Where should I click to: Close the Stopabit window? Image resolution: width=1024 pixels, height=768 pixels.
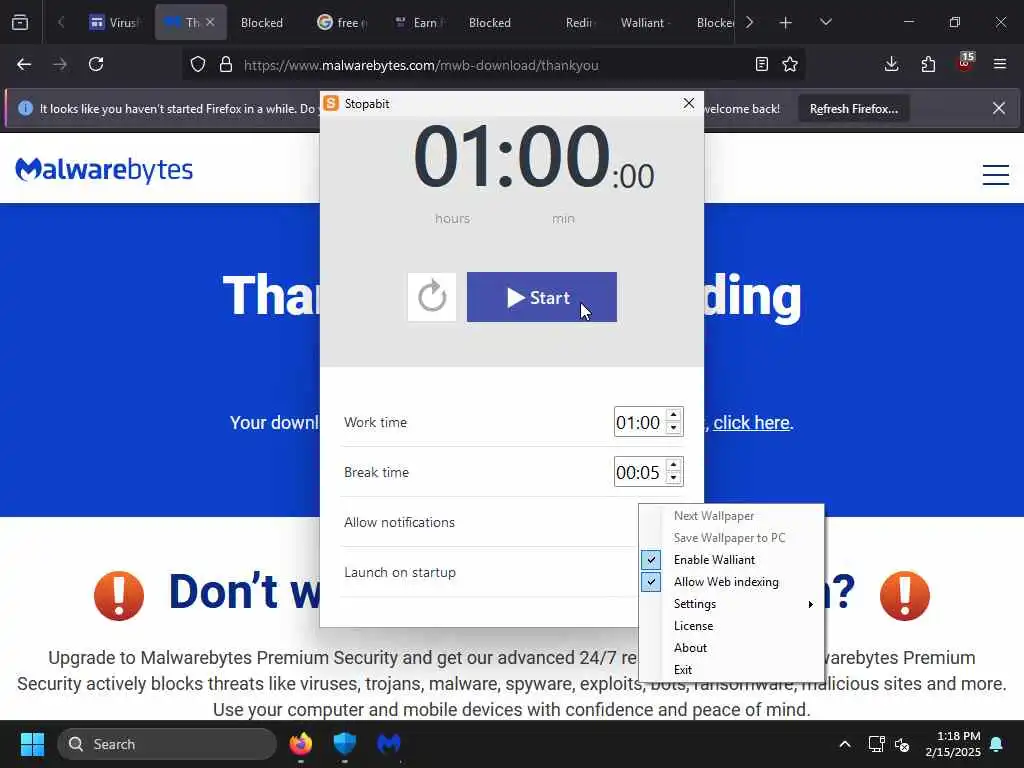[688, 103]
